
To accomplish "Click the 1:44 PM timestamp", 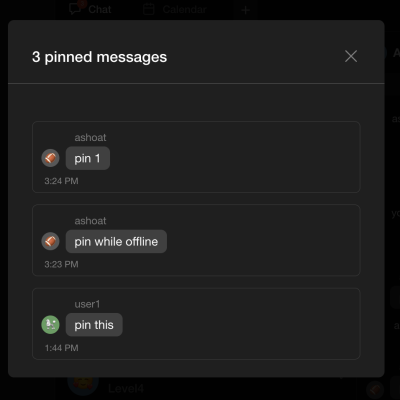I will tap(62, 348).
